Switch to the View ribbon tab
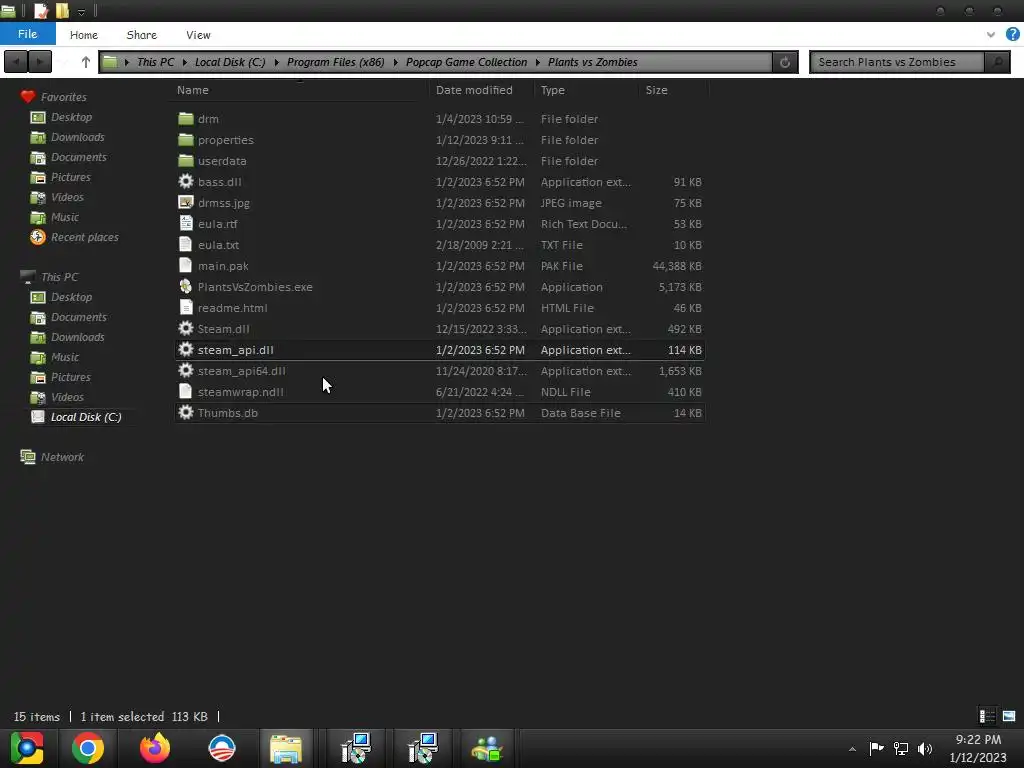 pyautogui.click(x=198, y=35)
